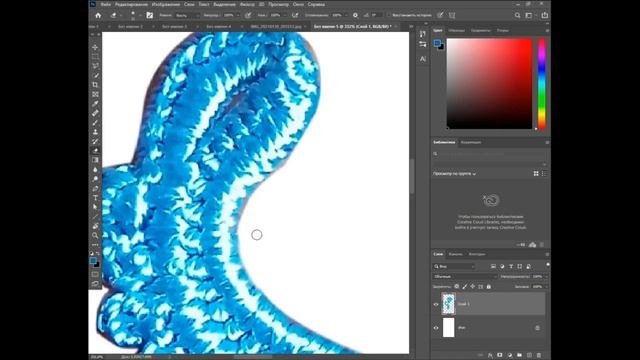Open the Файл menu

[x=105, y=4]
